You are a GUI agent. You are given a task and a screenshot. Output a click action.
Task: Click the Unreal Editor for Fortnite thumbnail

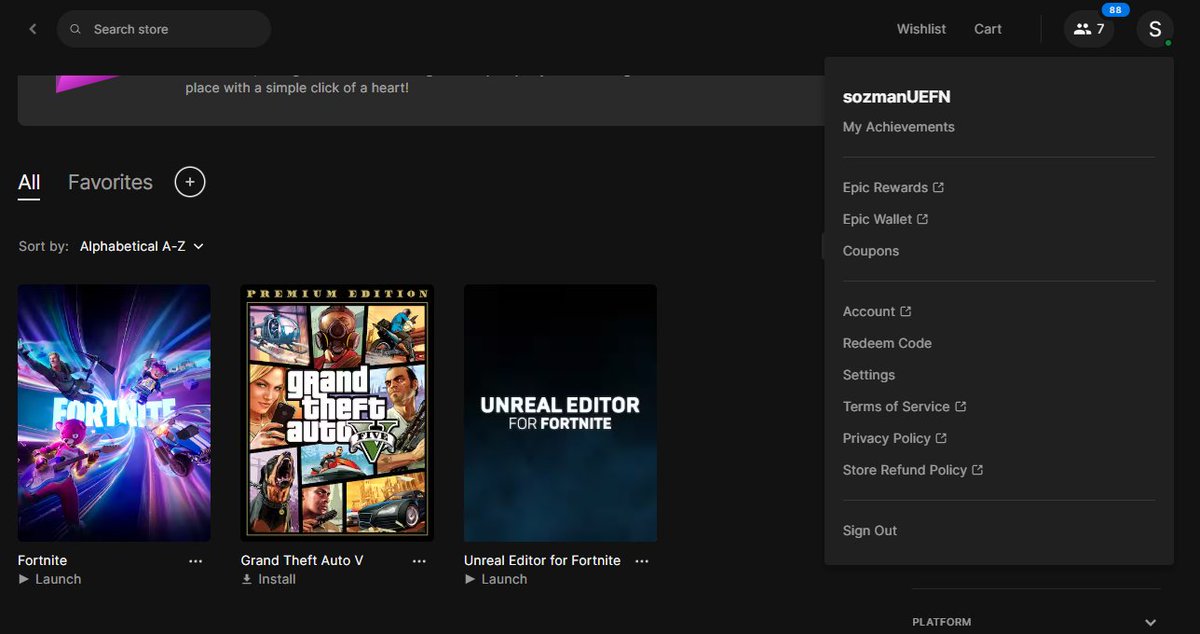(x=560, y=413)
